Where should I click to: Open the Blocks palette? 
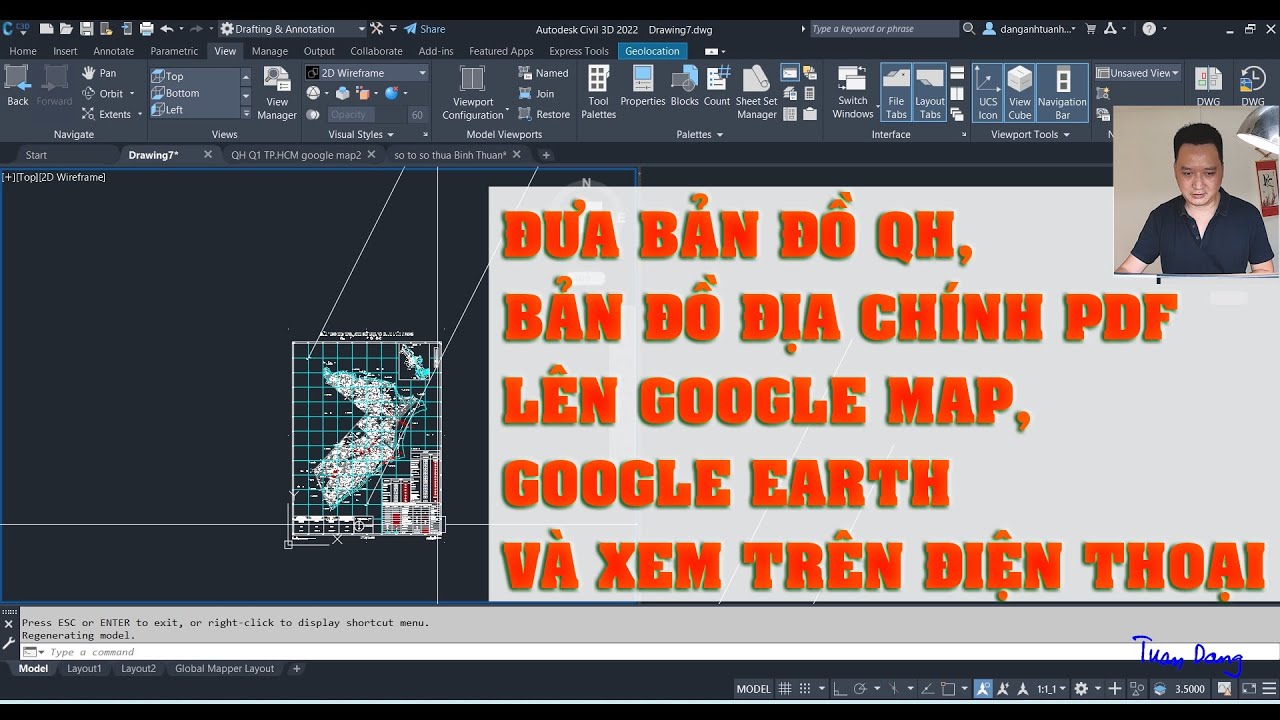[x=685, y=86]
